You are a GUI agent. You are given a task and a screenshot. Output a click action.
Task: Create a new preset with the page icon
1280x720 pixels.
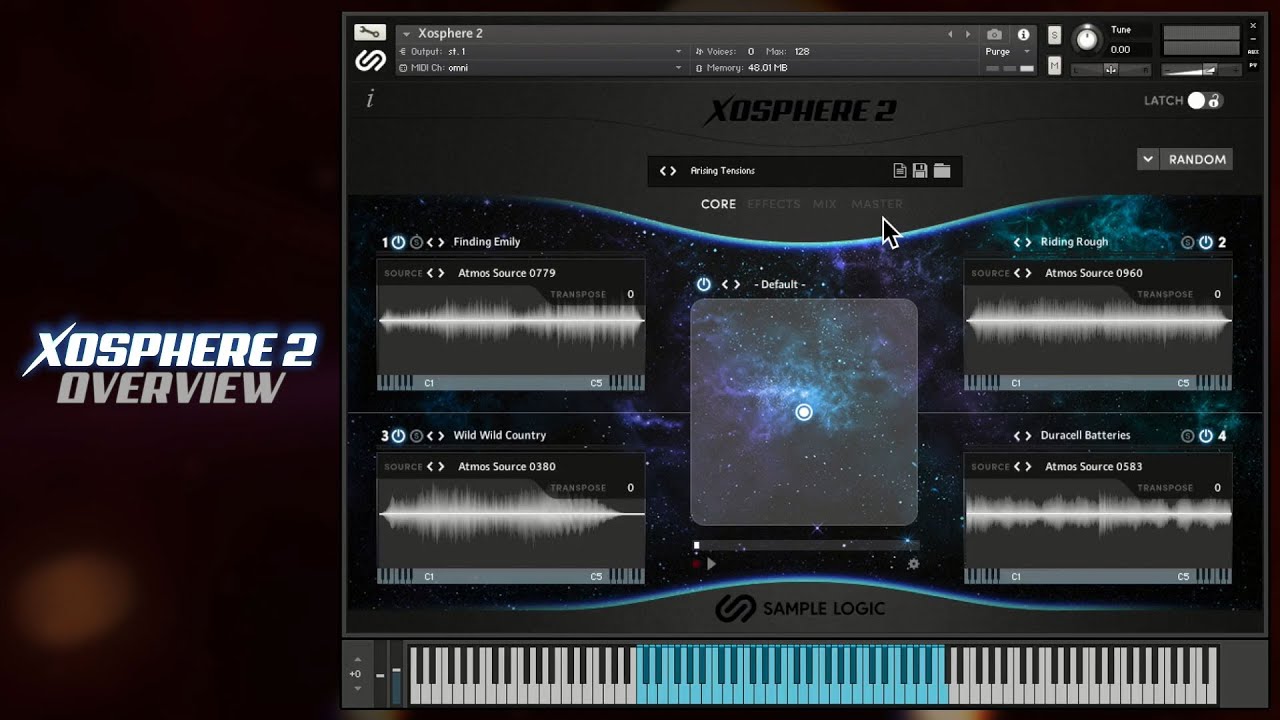[900, 171]
